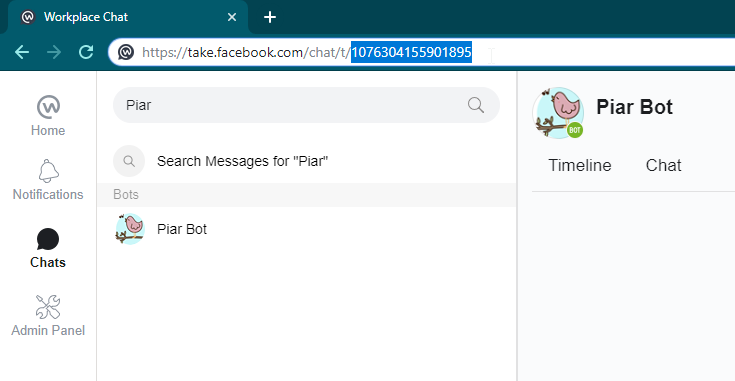Open a new browser tab
The height and width of the screenshot is (381, 735).
click(x=270, y=17)
